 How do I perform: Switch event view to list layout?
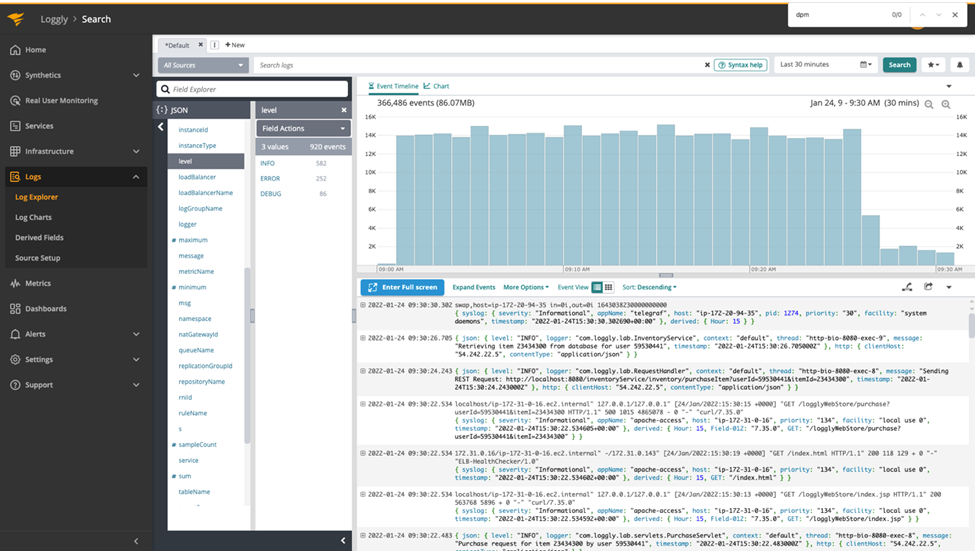click(597, 287)
